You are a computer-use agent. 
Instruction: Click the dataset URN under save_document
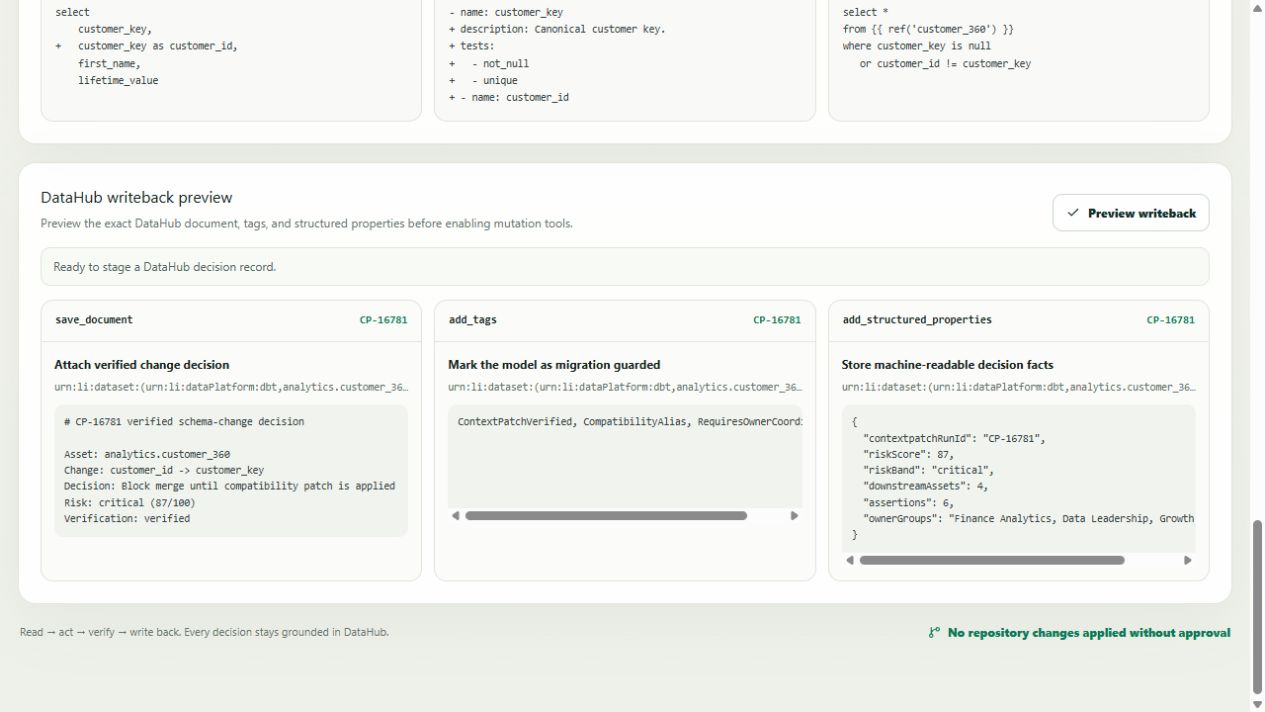coord(231,387)
